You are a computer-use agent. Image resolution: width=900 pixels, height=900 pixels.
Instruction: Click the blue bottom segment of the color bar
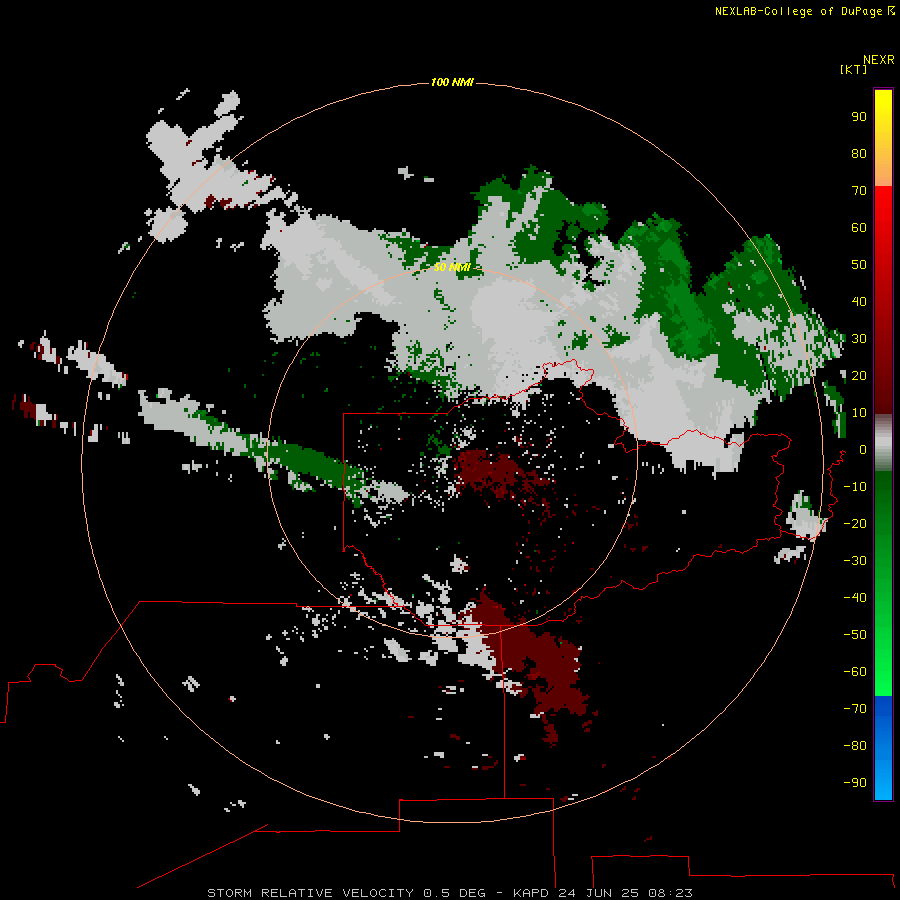[x=883, y=747]
